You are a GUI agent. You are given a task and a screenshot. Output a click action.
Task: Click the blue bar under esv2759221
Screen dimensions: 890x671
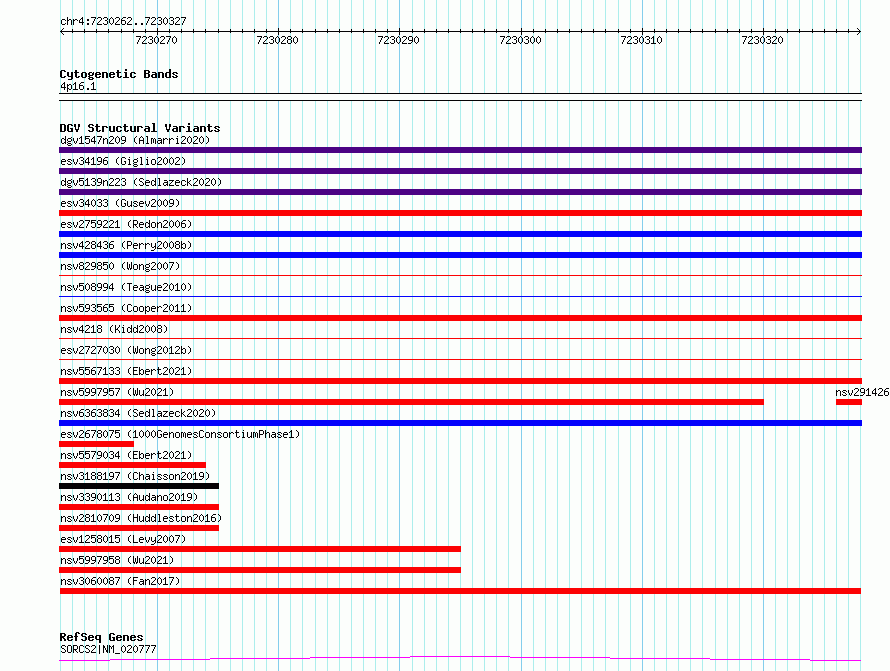[x=460, y=234]
